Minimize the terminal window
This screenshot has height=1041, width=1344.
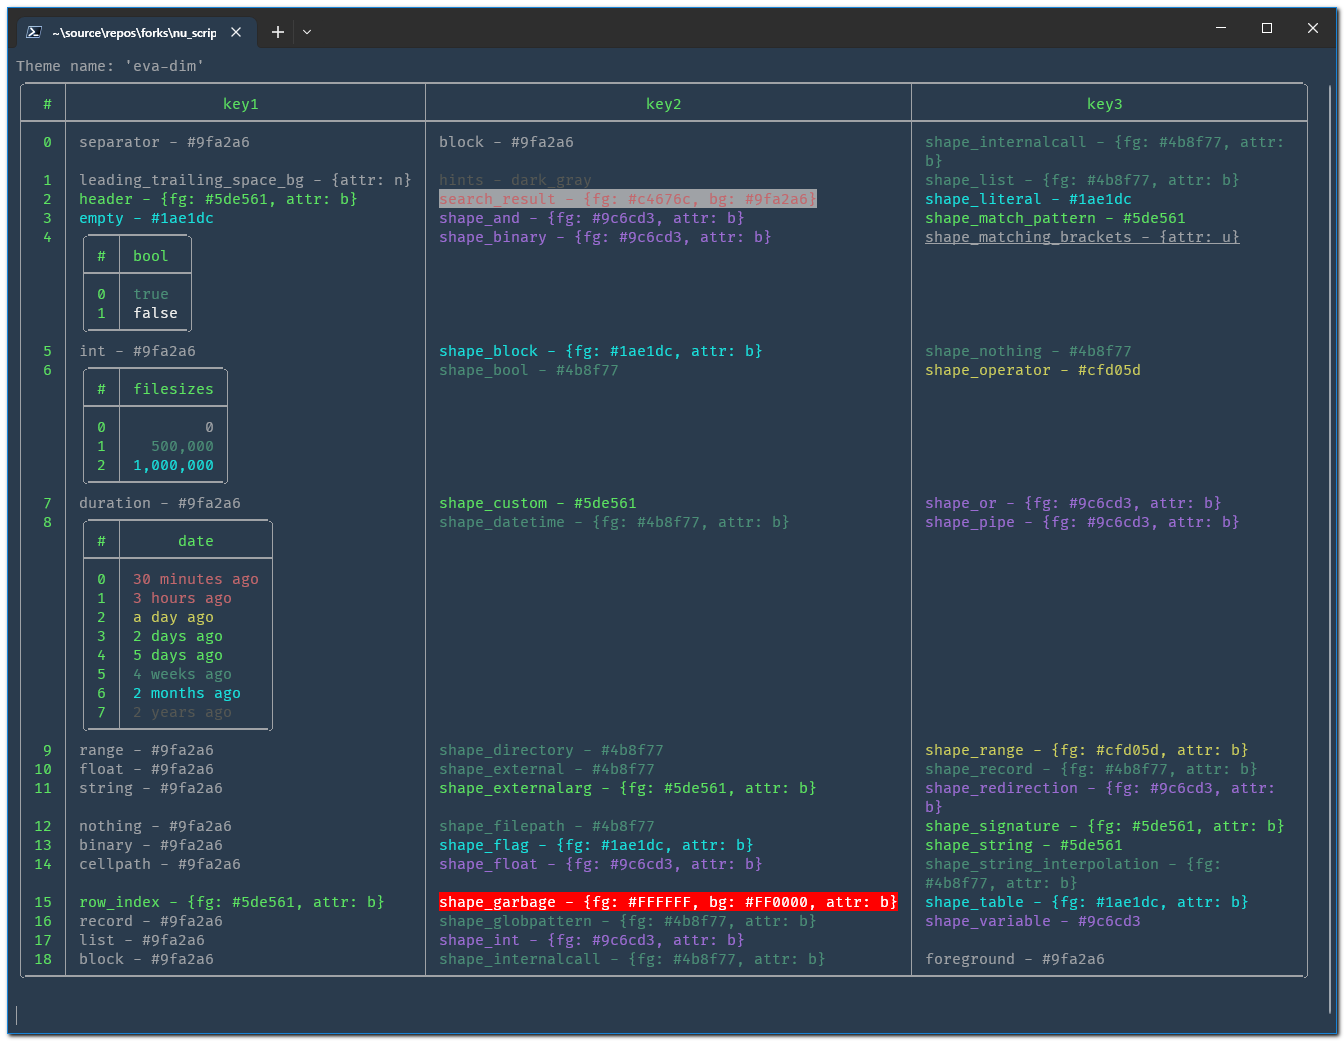coord(1221,28)
